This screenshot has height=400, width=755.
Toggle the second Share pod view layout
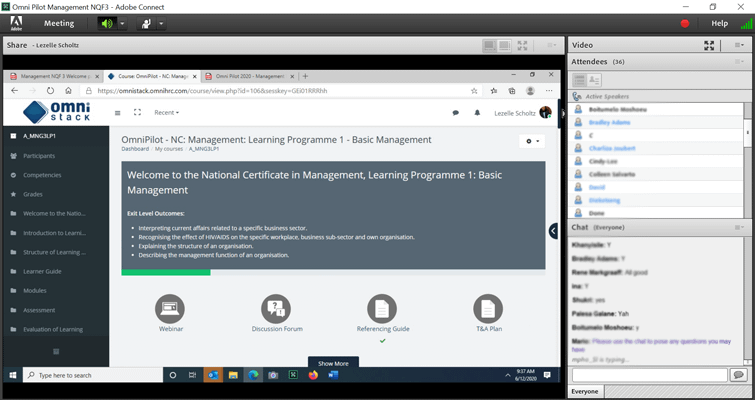(504, 46)
